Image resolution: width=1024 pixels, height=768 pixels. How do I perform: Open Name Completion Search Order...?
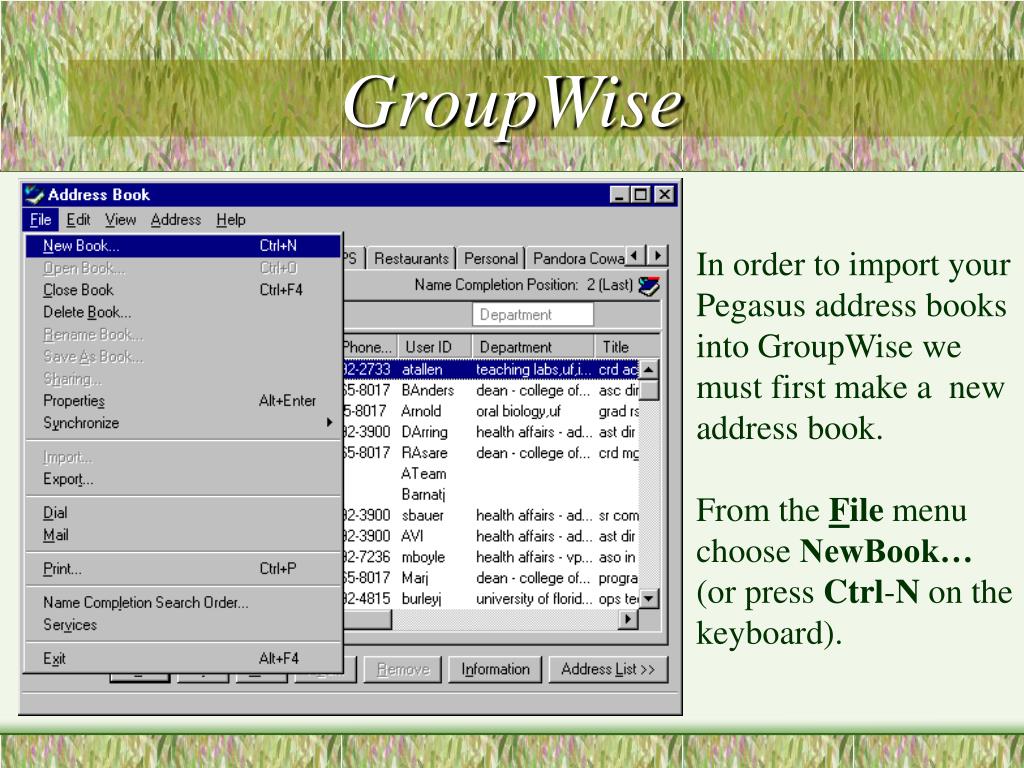click(x=184, y=602)
